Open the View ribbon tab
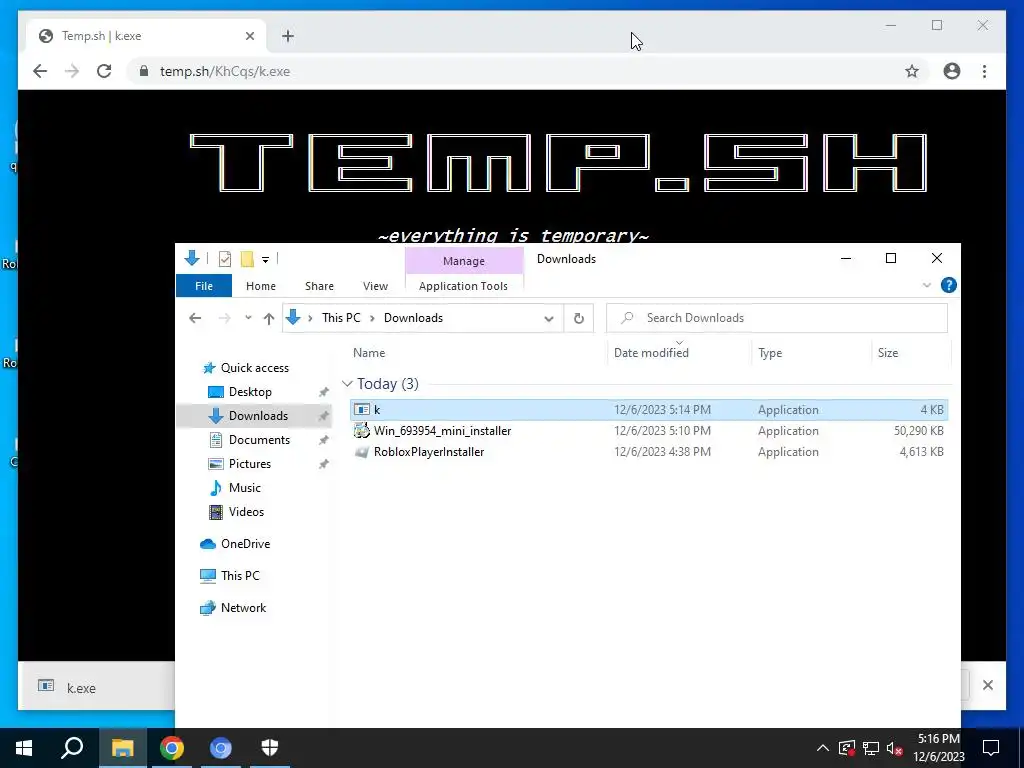Viewport: 1024px width, 768px height. click(x=376, y=286)
